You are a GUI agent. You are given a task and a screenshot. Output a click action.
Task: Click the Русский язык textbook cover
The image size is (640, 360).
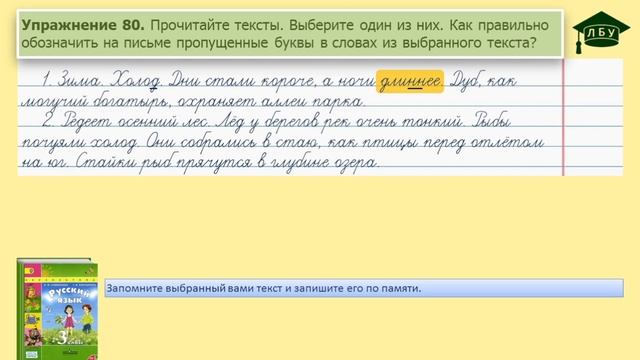[x=57, y=309]
